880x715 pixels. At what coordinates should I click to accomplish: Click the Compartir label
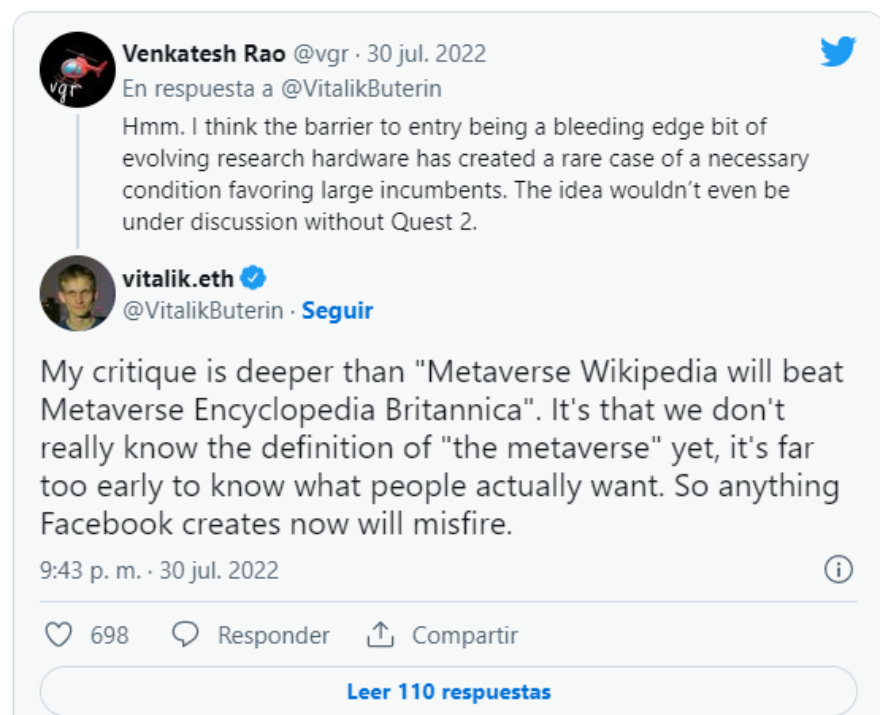[465, 635]
